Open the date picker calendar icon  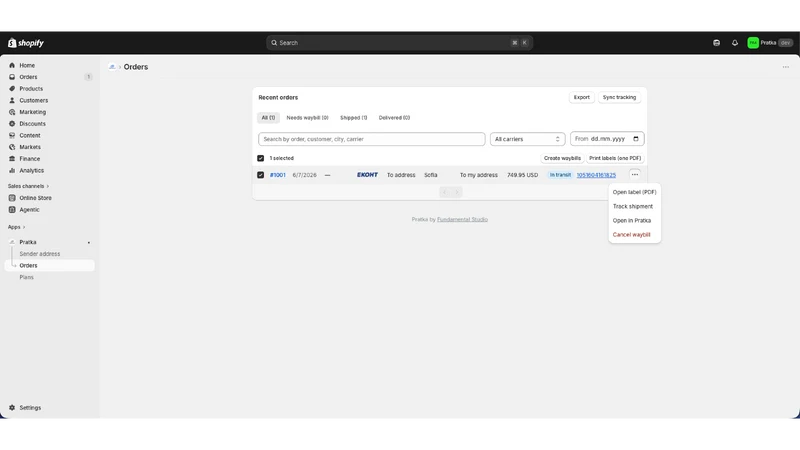[636, 139]
